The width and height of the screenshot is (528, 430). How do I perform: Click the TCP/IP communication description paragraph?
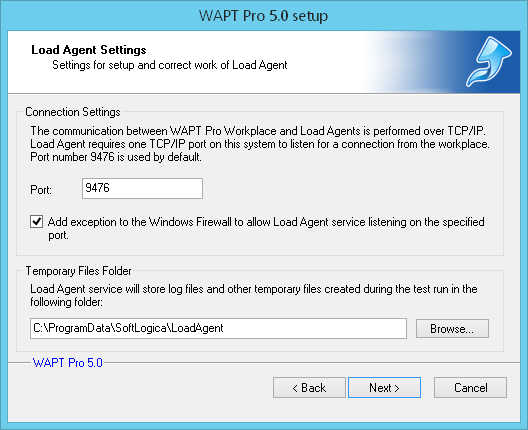pos(260,144)
